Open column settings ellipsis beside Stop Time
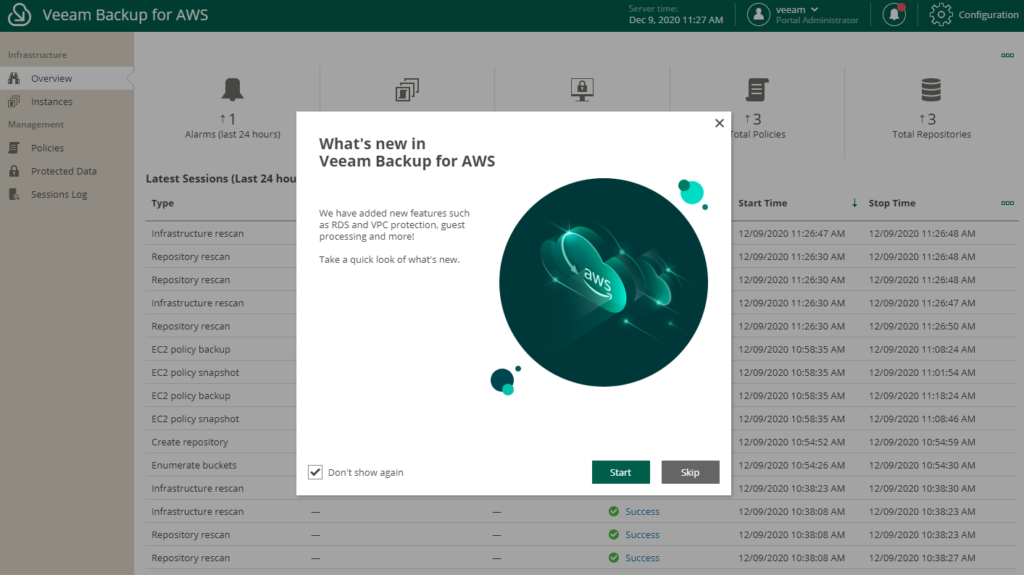This screenshot has width=1024, height=575. (x=1007, y=203)
